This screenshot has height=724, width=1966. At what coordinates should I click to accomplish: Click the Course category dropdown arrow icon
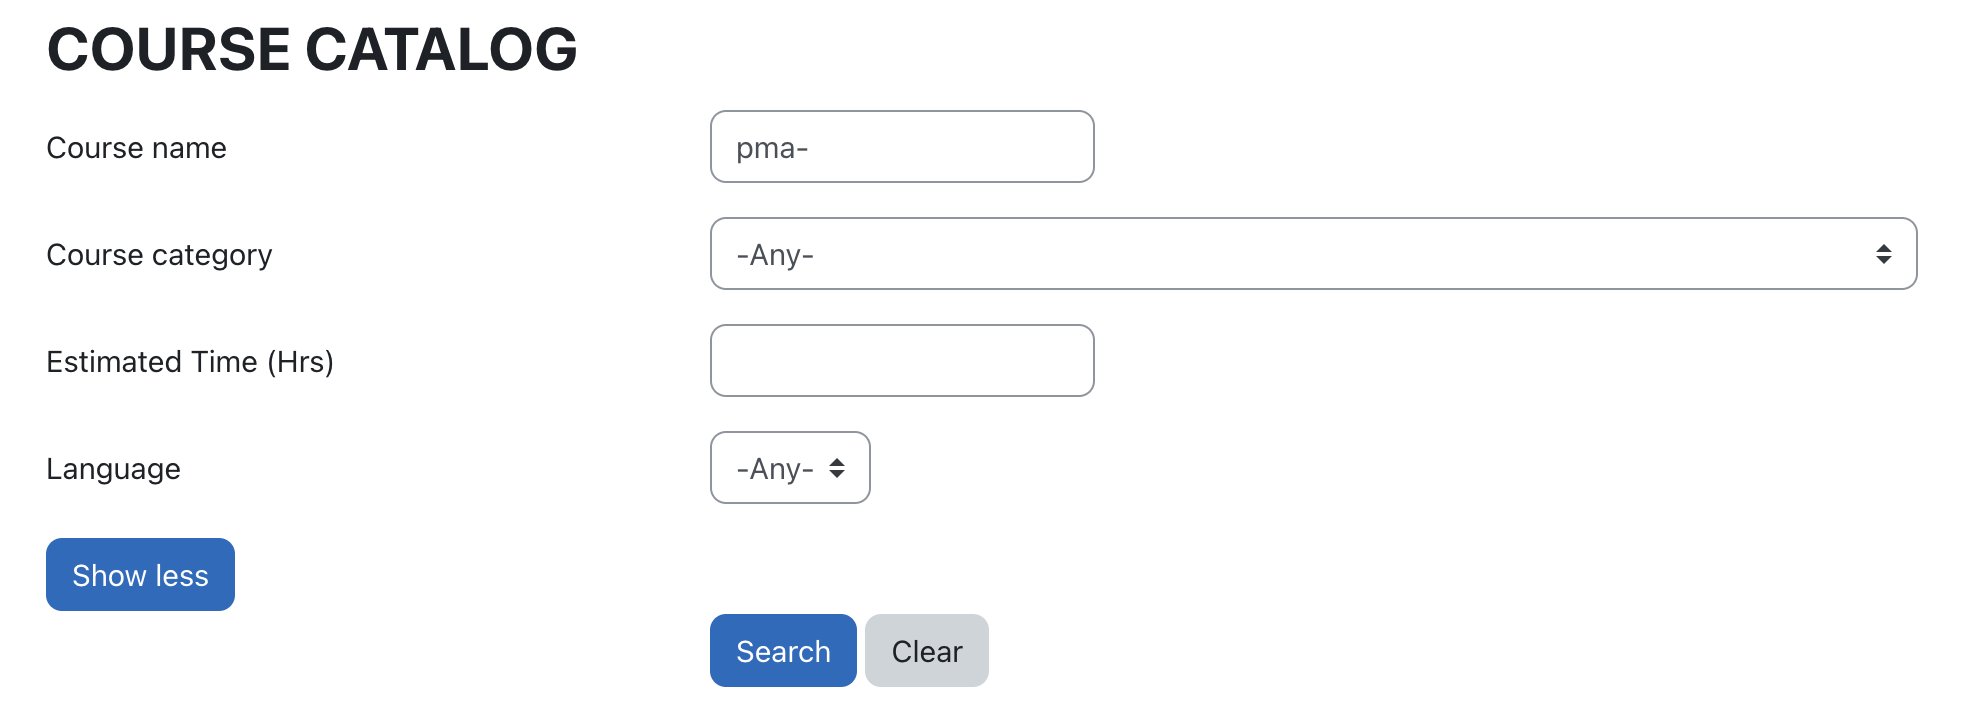point(1883,254)
